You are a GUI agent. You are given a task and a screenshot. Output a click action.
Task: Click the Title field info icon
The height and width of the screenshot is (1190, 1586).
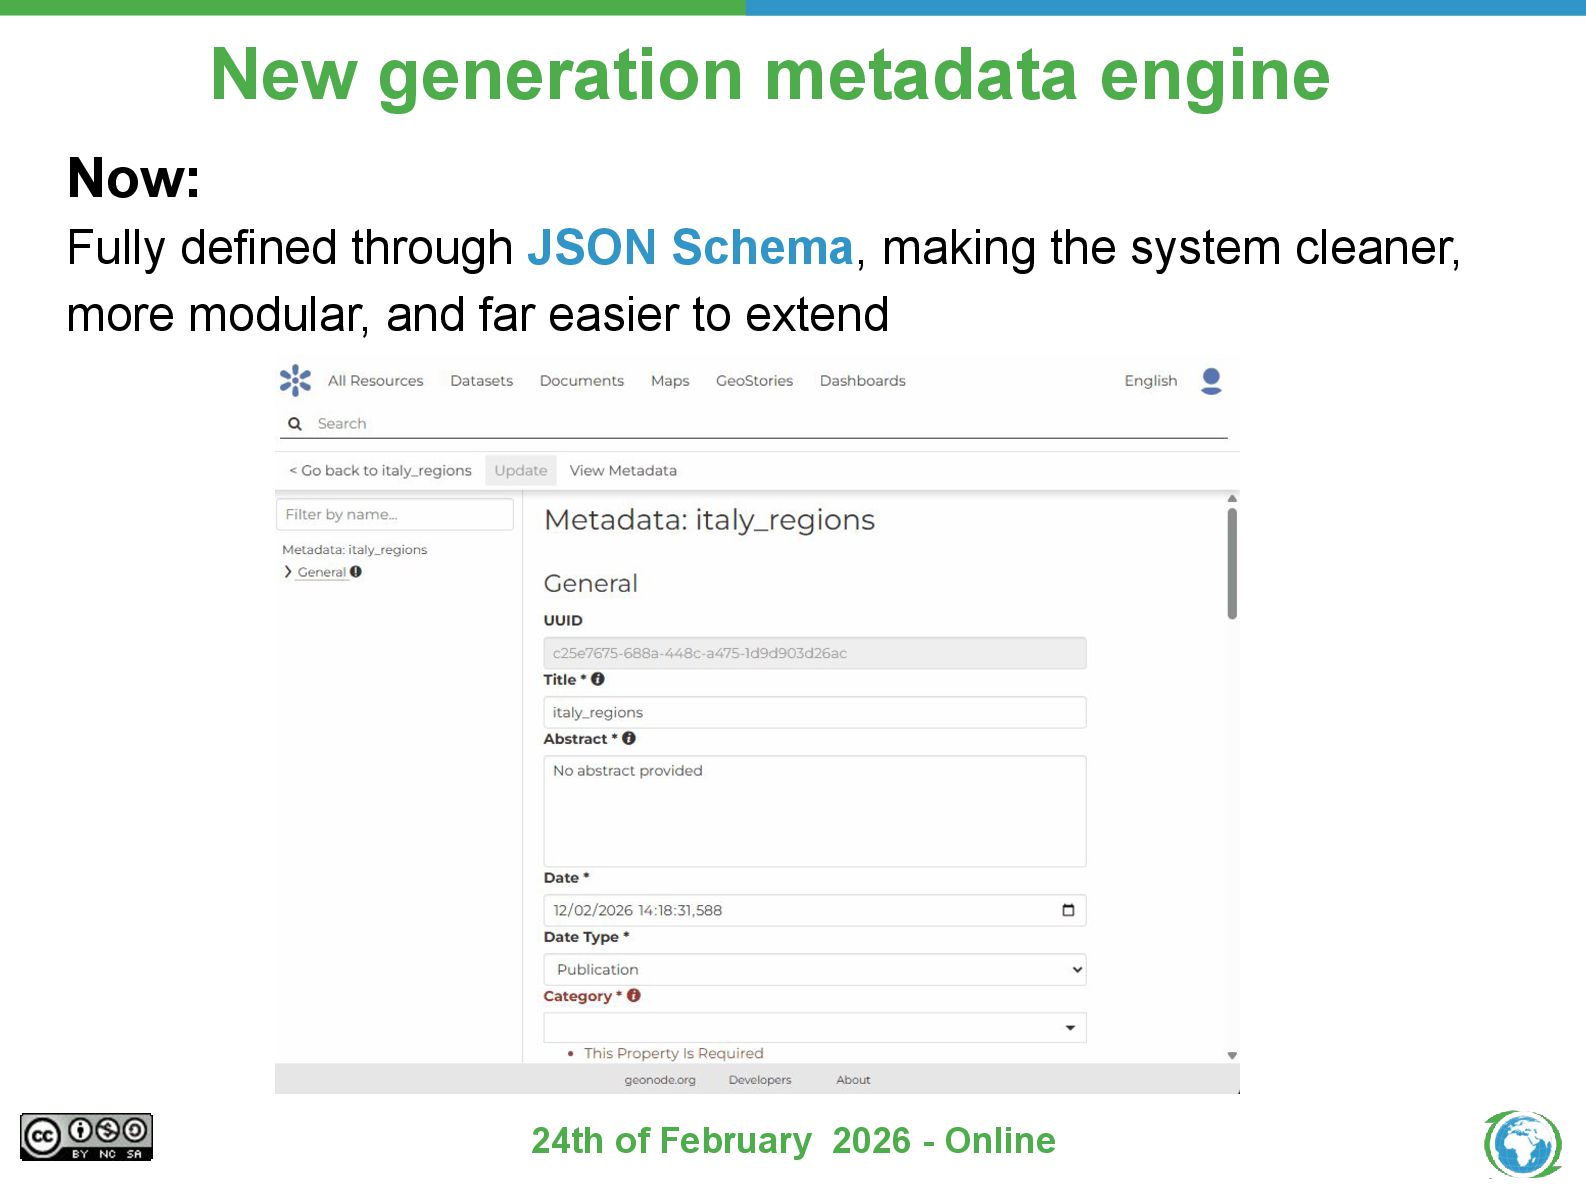[598, 679]
